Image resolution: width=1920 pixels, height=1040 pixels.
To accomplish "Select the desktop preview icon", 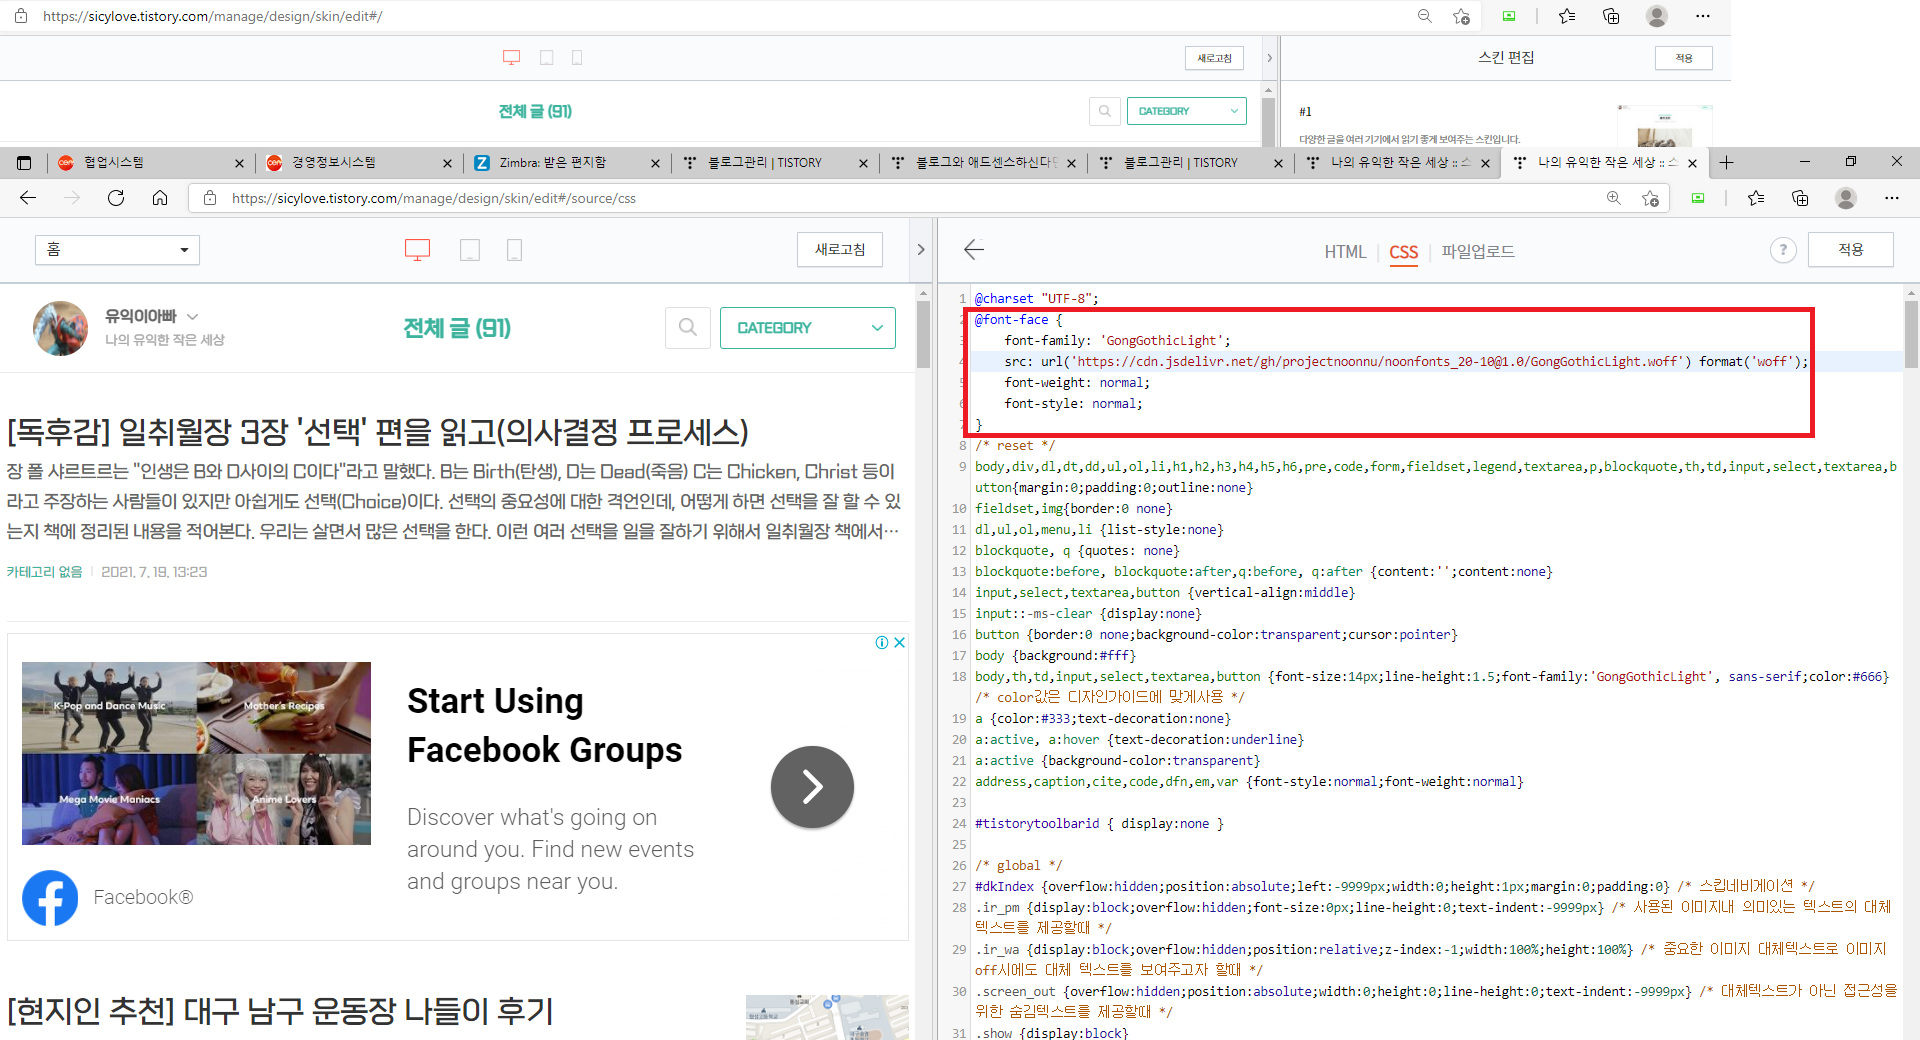I will pyautogui.click(x=417, y=250).
